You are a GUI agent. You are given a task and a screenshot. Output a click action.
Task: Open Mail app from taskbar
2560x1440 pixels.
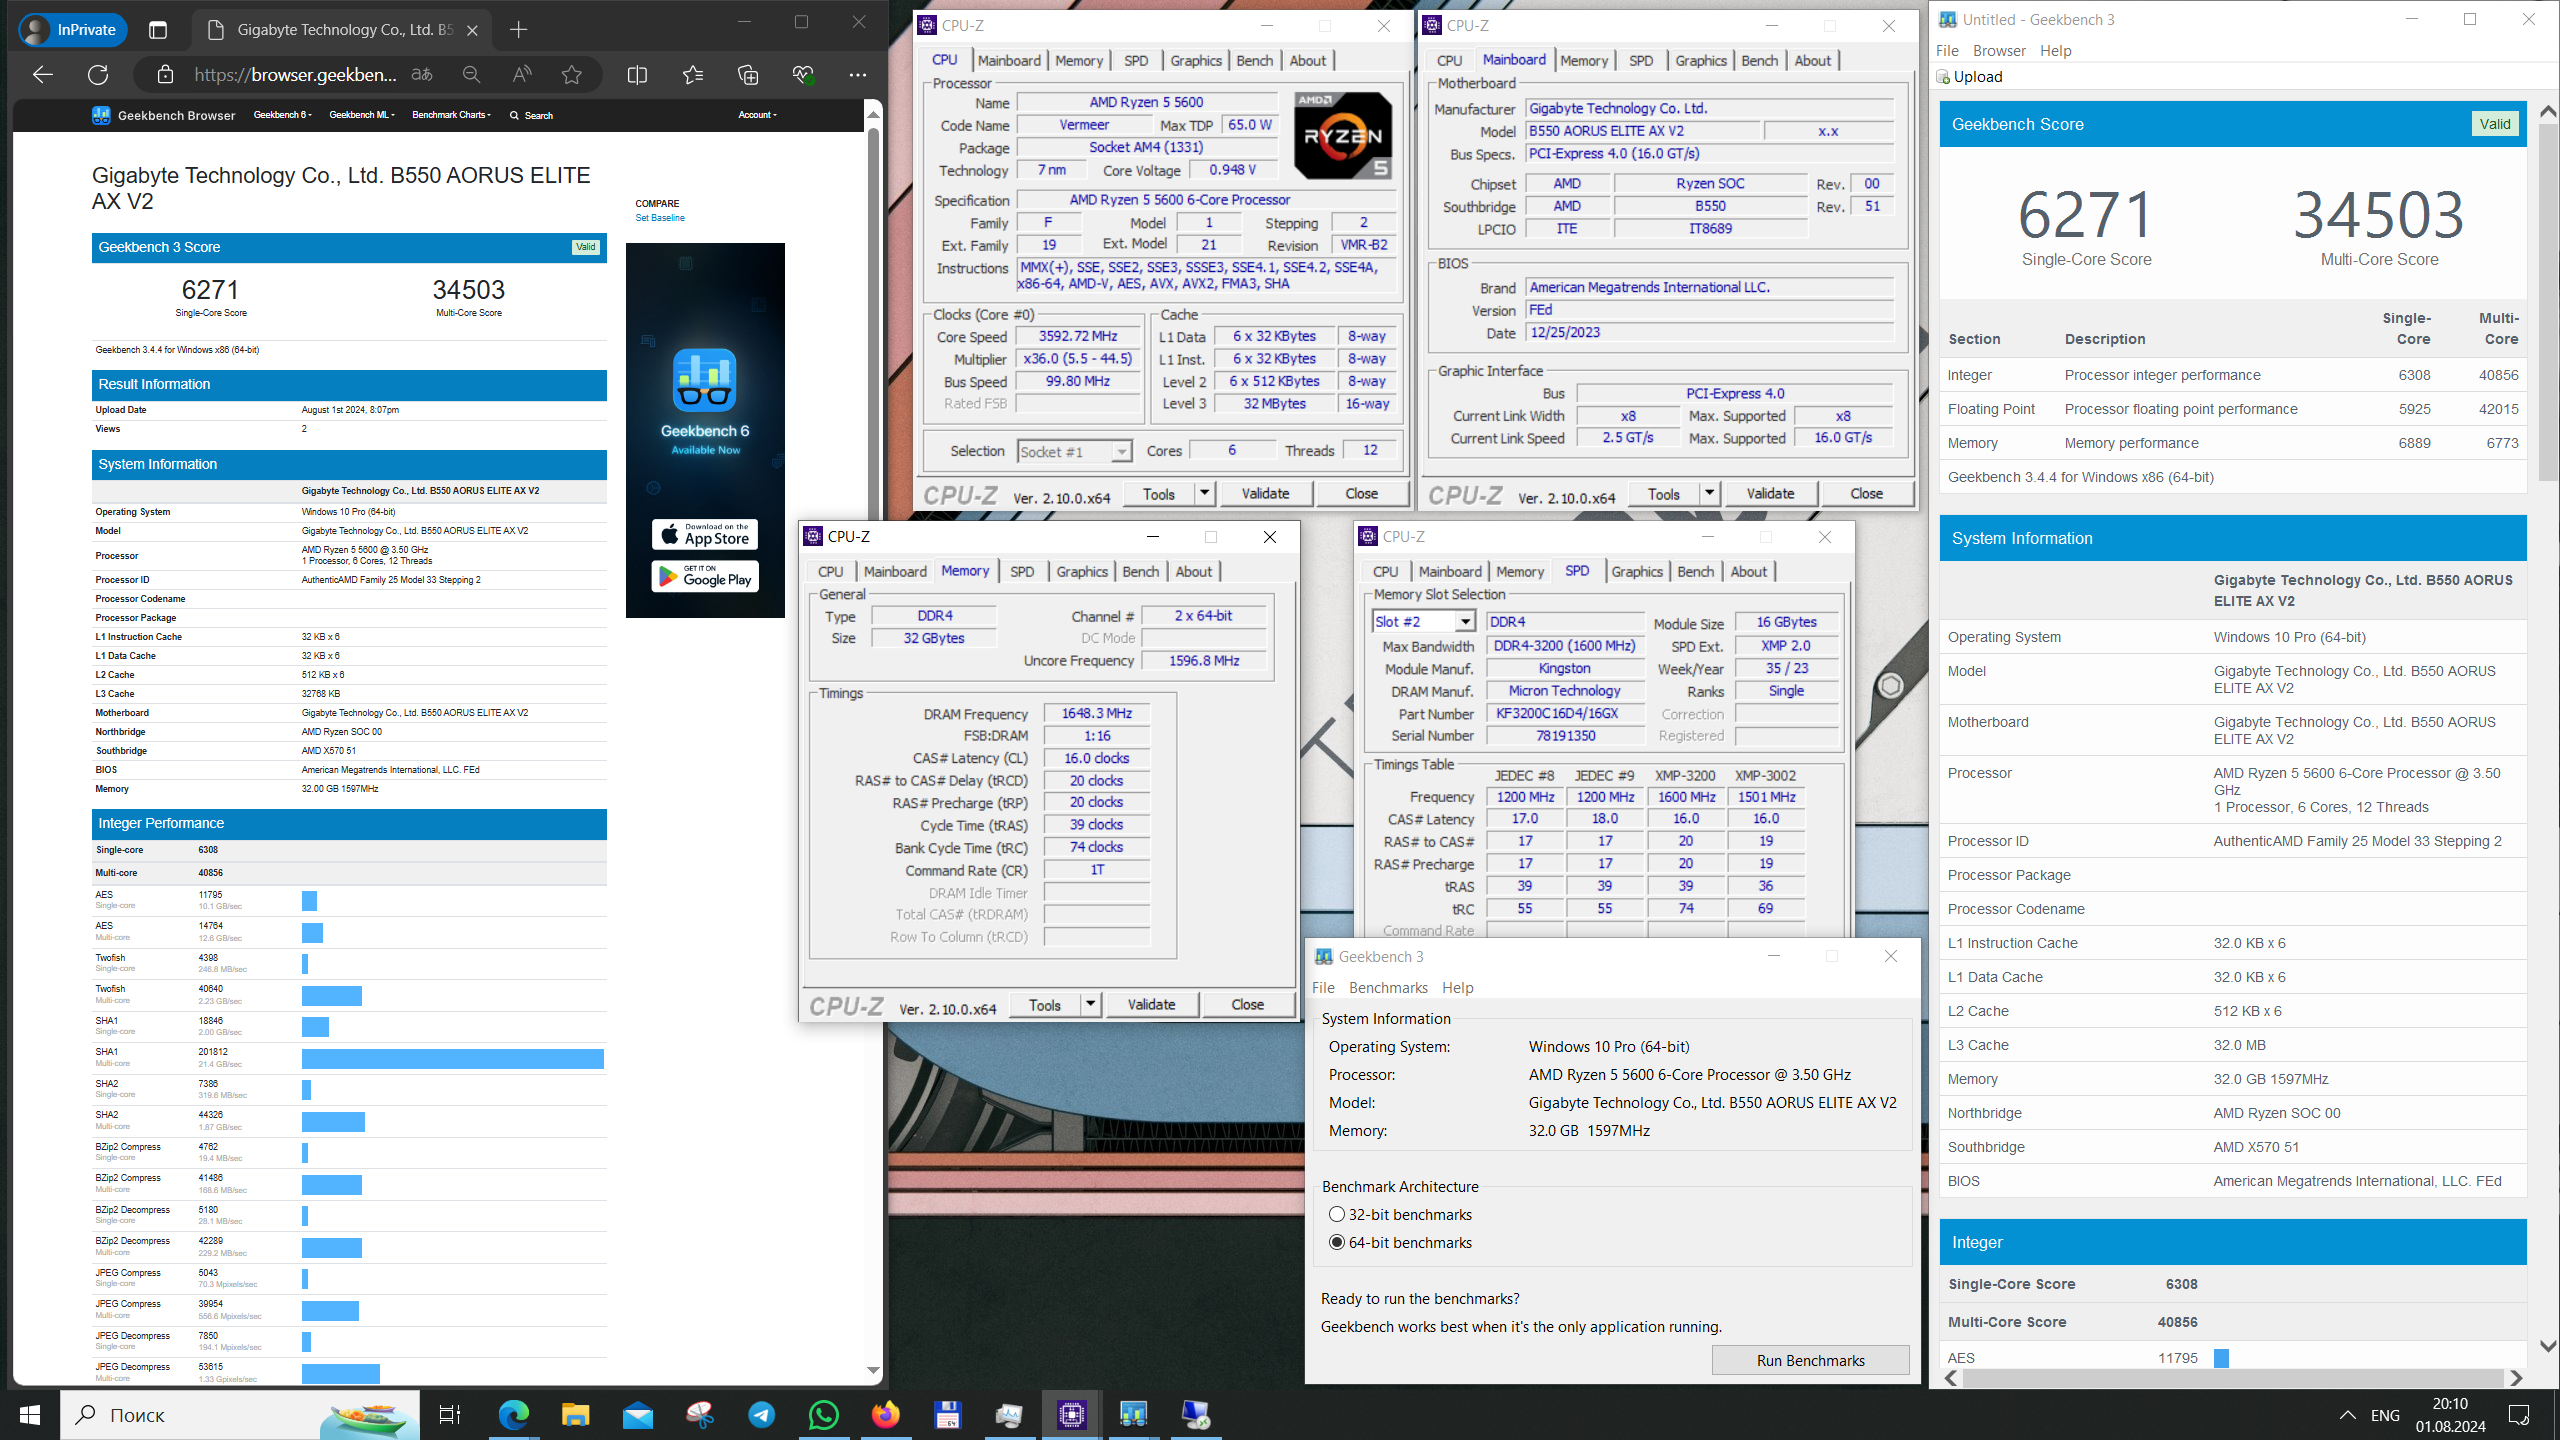pos(637,1414)
